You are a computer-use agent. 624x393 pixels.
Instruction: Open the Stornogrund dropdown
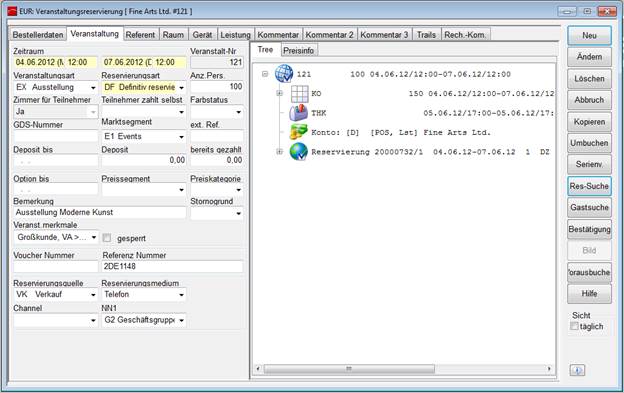tap(238, 214)
